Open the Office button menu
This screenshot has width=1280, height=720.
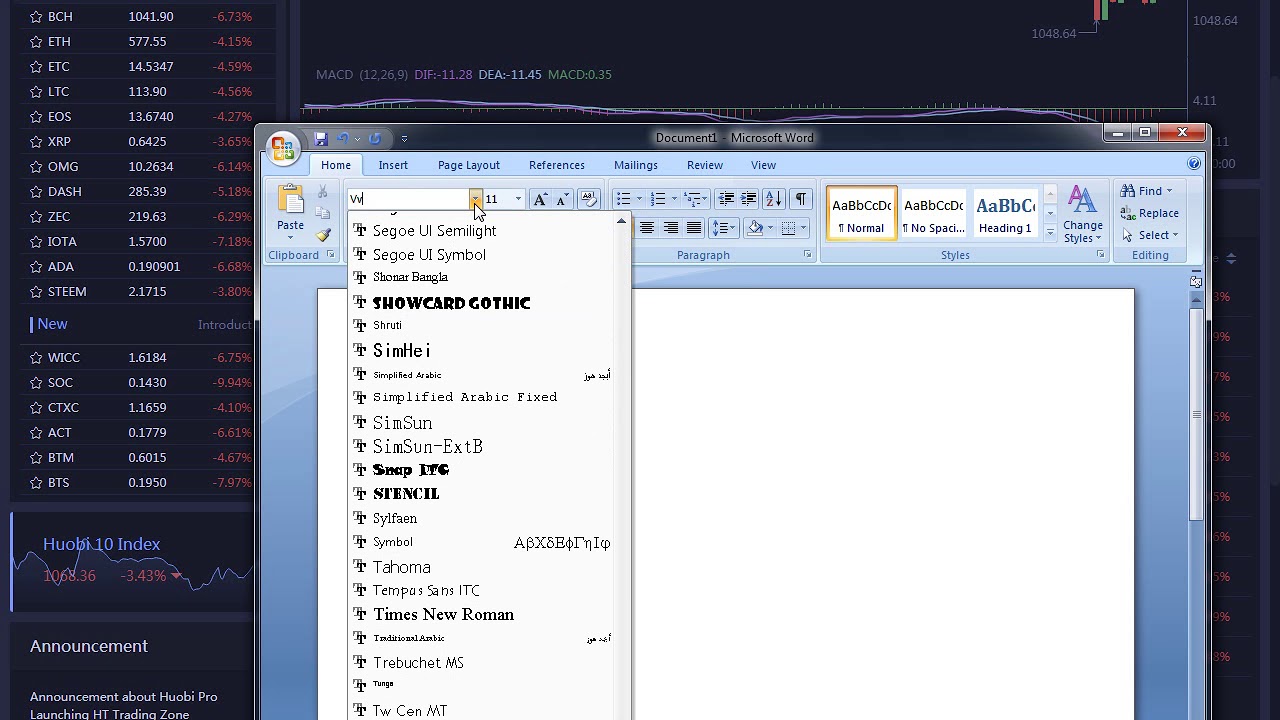point(283,149)
